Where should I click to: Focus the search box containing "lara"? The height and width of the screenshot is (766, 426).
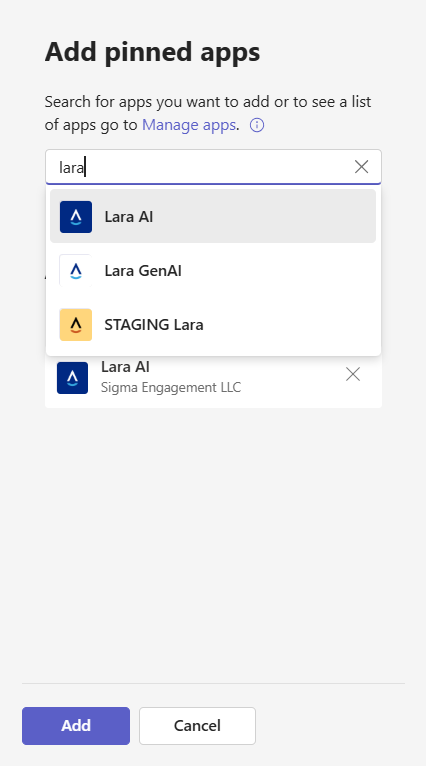coord(213,167)
